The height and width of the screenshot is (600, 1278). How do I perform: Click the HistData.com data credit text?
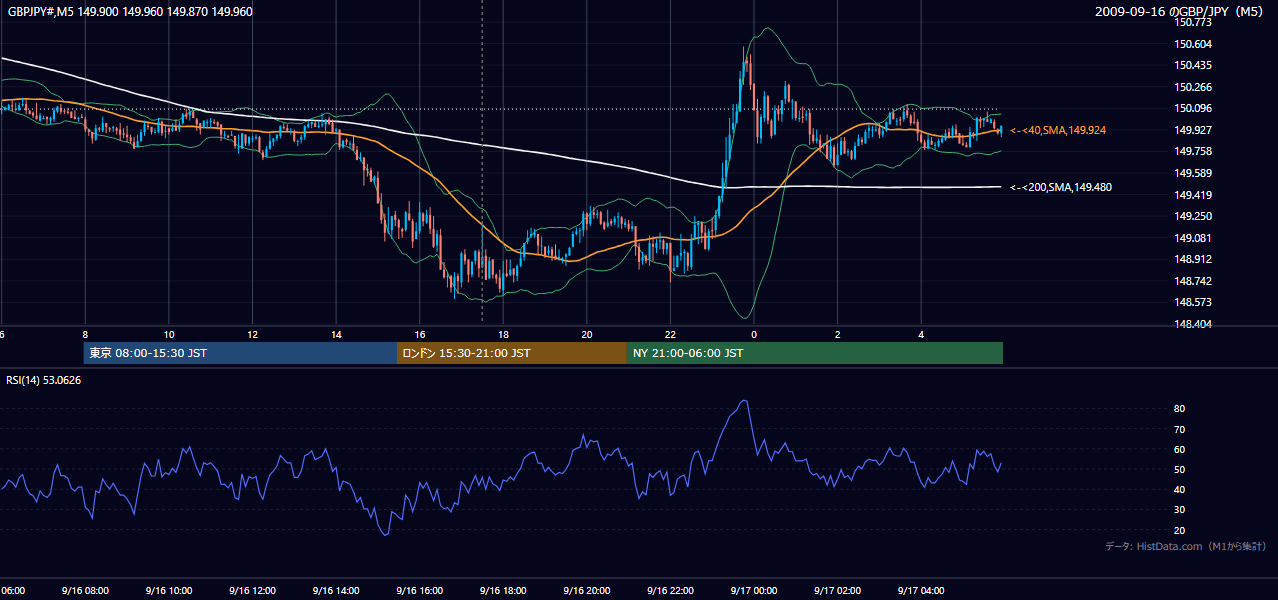[x=1186, y=546]
